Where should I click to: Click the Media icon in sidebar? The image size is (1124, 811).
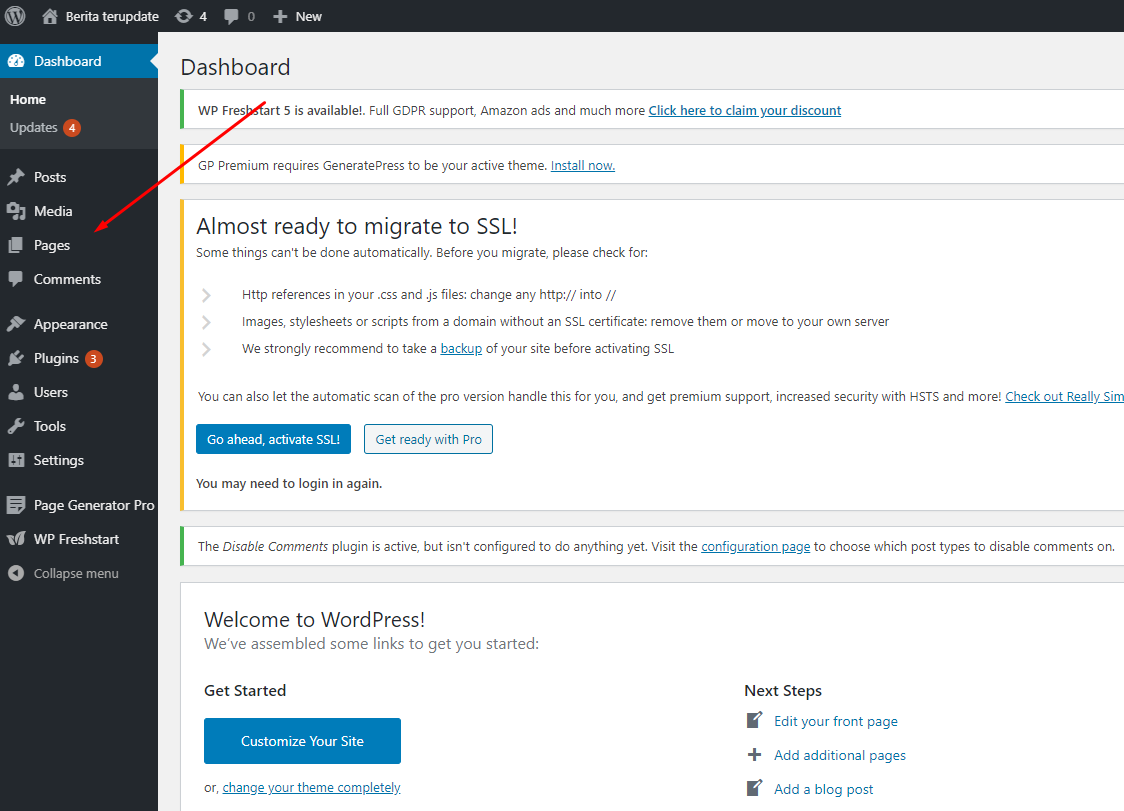pos(16,211)
